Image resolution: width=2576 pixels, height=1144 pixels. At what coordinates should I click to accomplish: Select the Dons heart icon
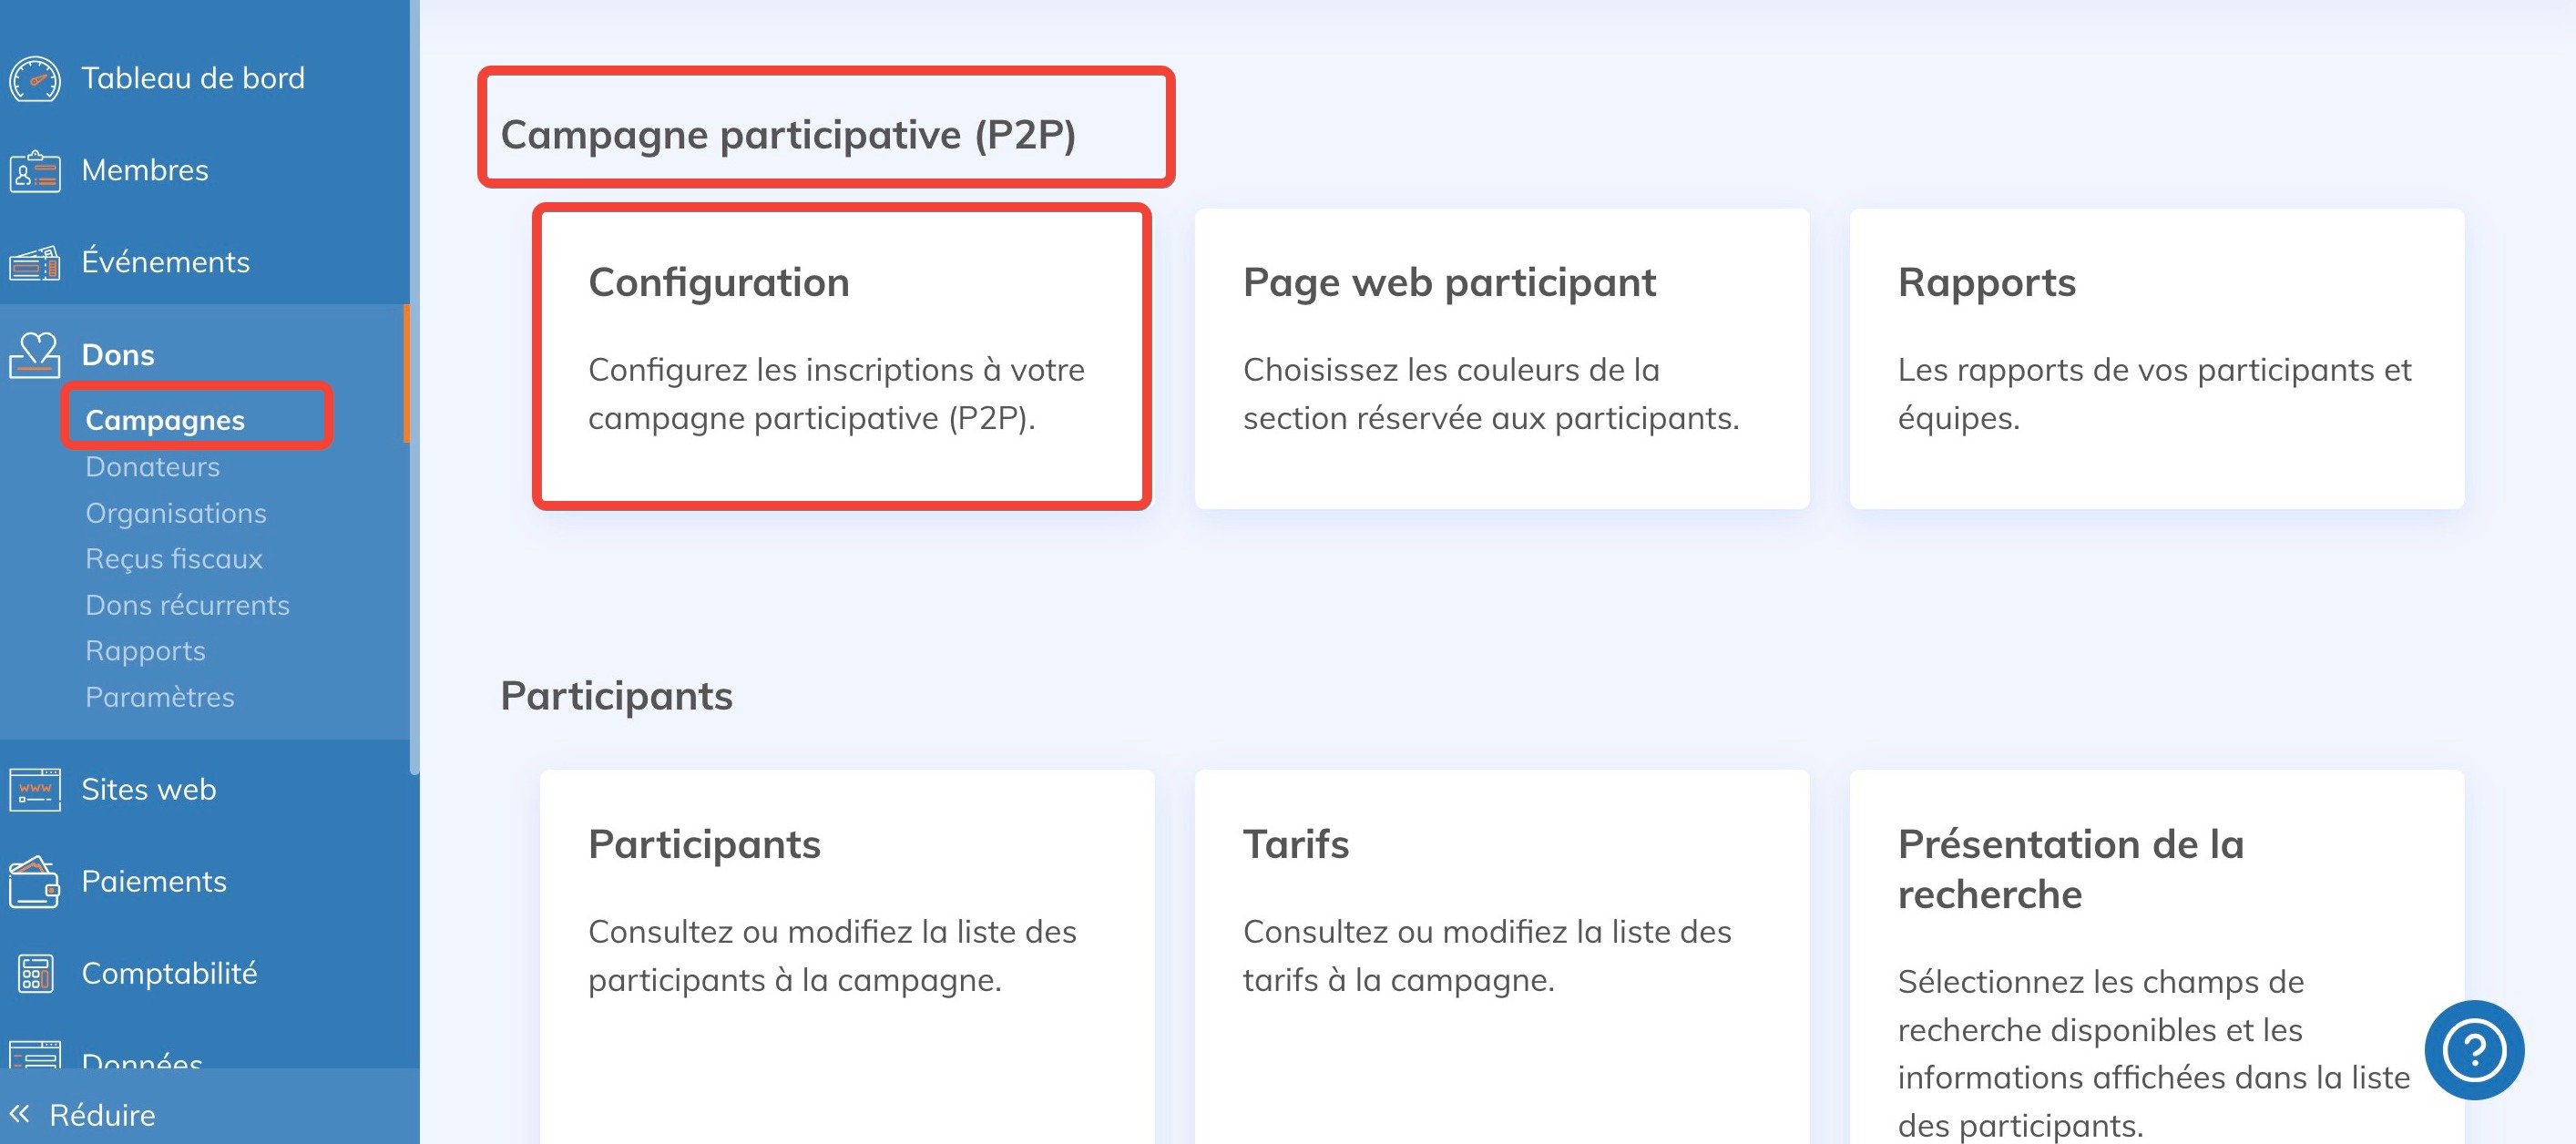point(34,353)
